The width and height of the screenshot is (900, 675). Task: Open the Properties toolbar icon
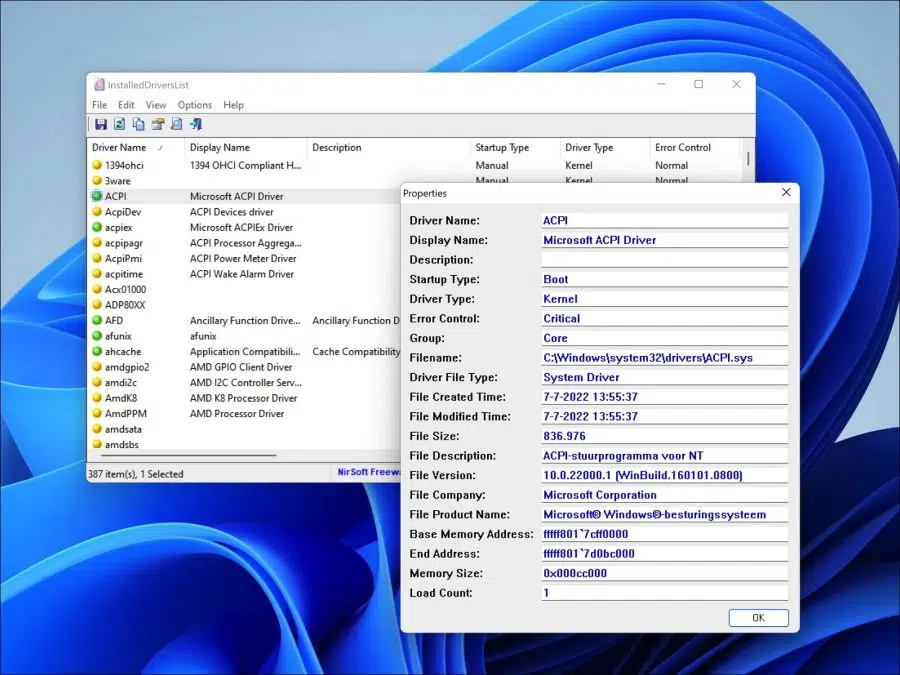[158, 124]
